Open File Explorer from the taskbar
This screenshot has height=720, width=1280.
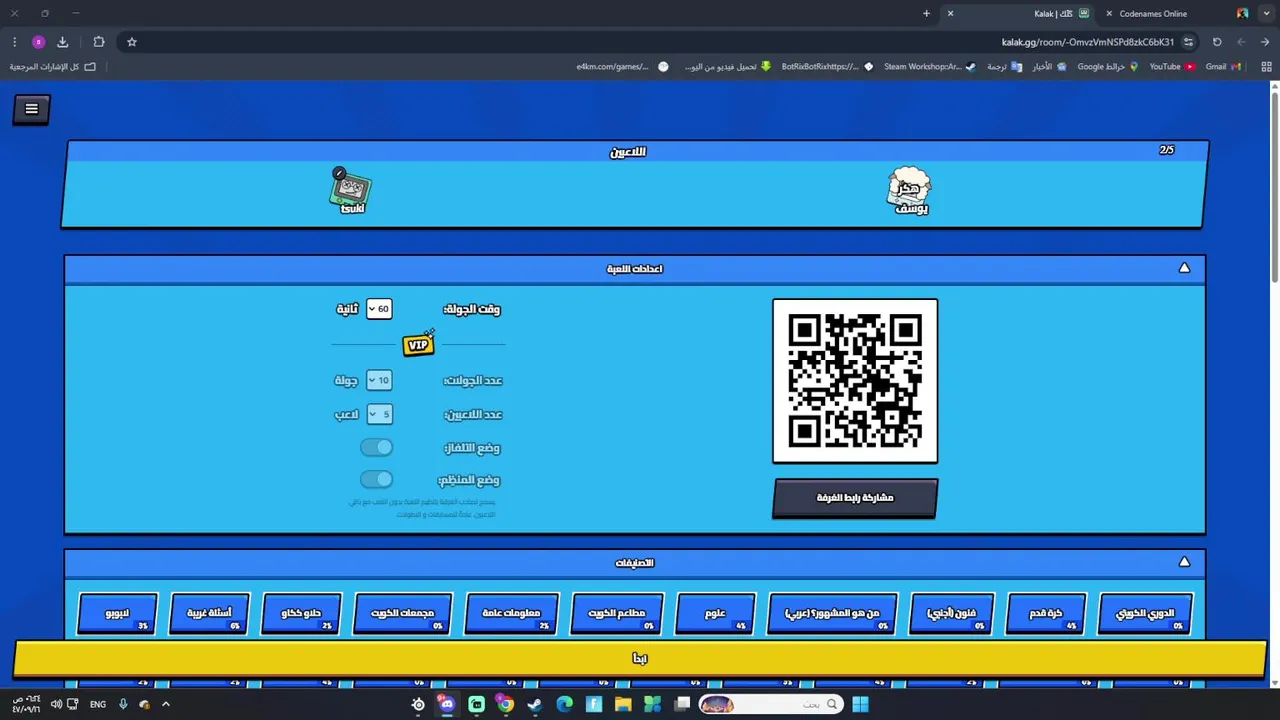pyautogui.click(x=623, y=704)
